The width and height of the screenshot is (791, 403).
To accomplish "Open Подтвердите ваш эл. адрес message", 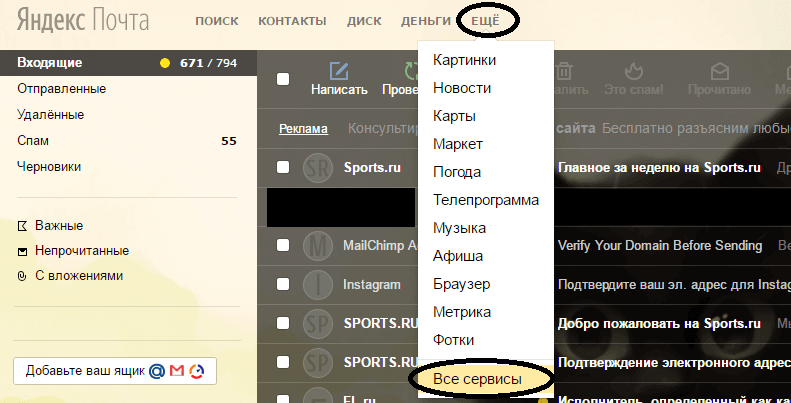I will tap(674, 284).
